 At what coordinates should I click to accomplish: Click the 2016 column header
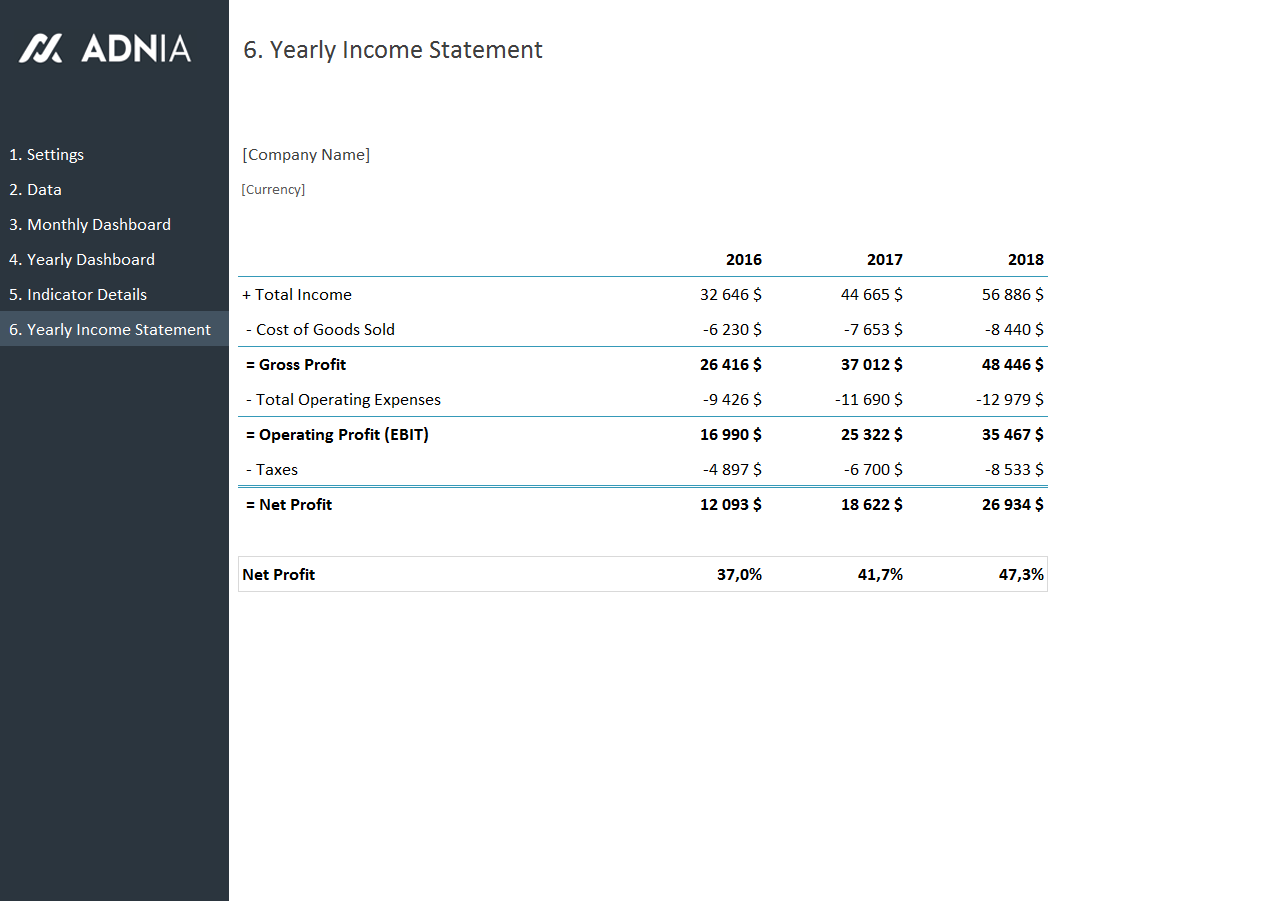pyautogui.click(x=743, y=260)
